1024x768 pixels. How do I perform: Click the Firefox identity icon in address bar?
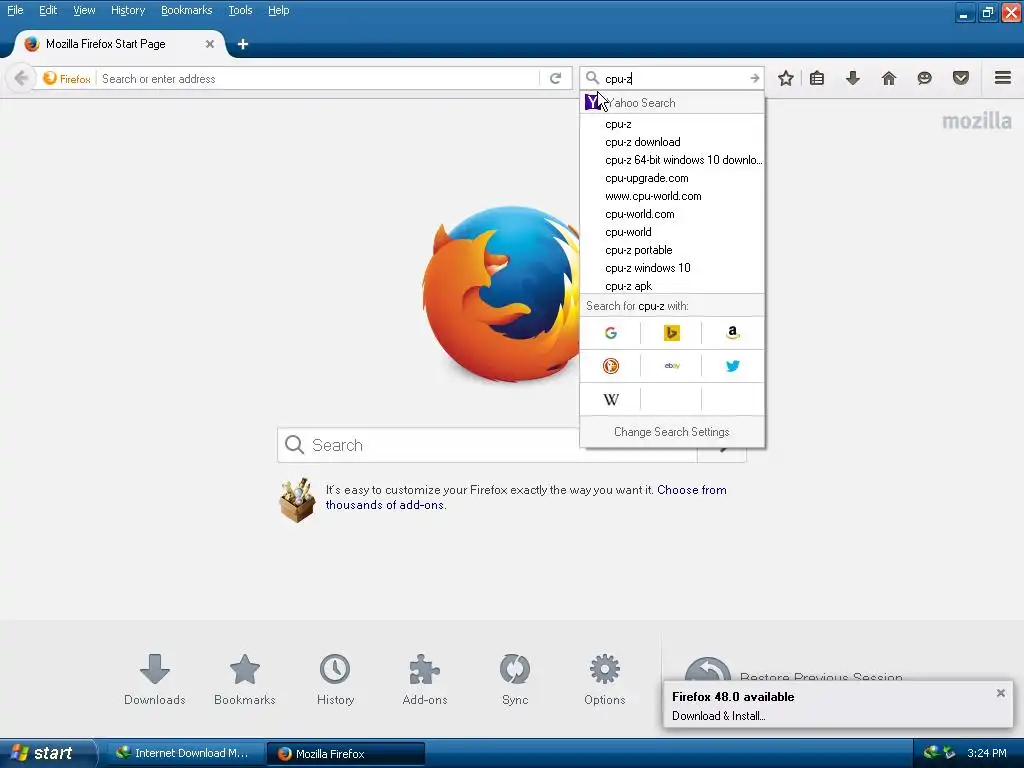click(67, 78)
